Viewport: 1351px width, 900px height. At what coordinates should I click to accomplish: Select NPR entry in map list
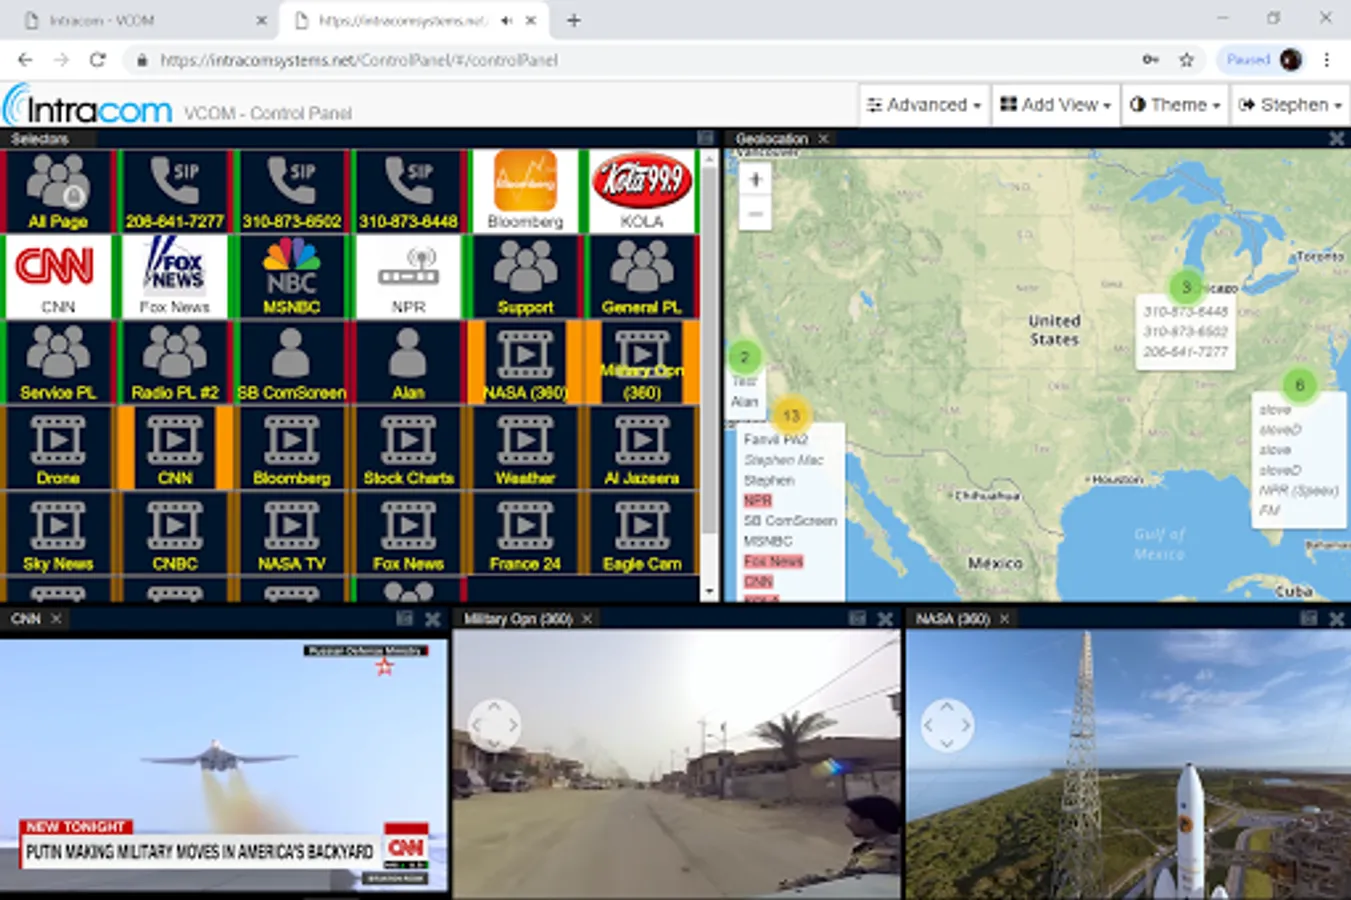tap(758, 500)
